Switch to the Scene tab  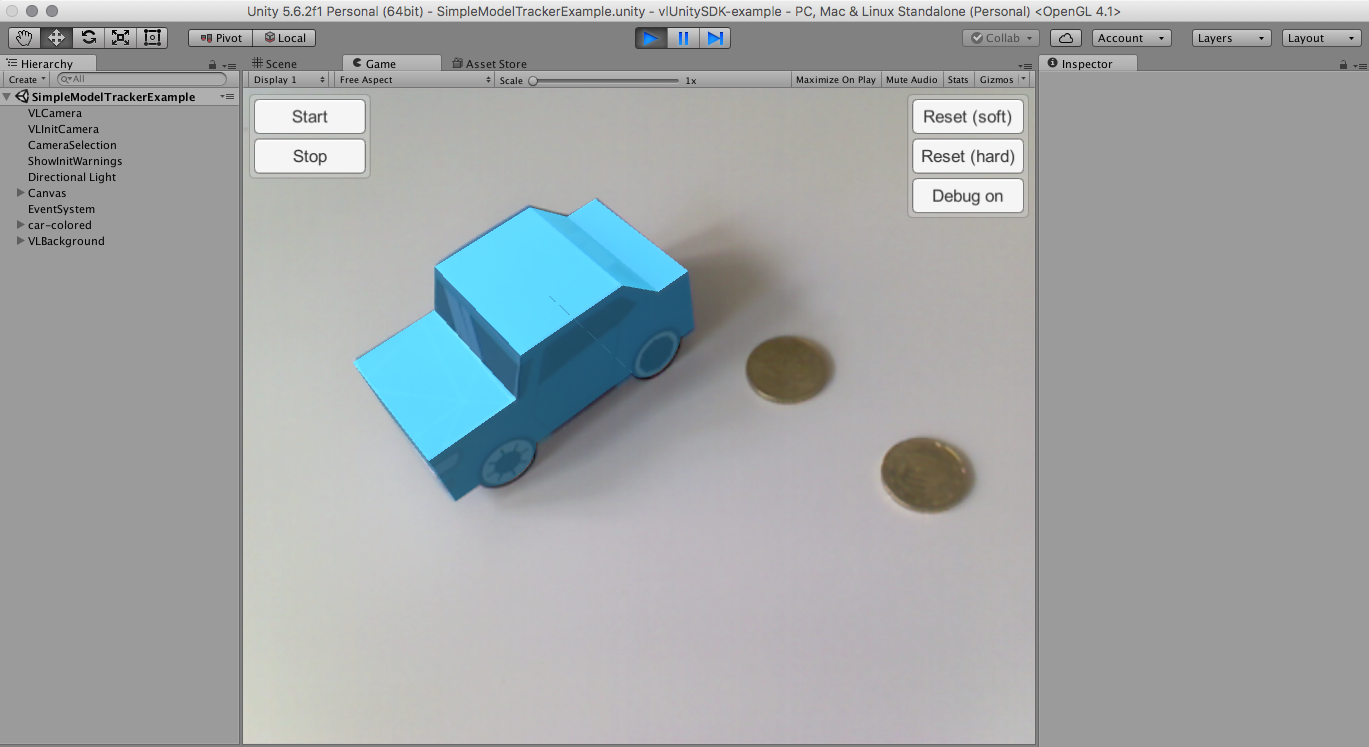point(274,63)
